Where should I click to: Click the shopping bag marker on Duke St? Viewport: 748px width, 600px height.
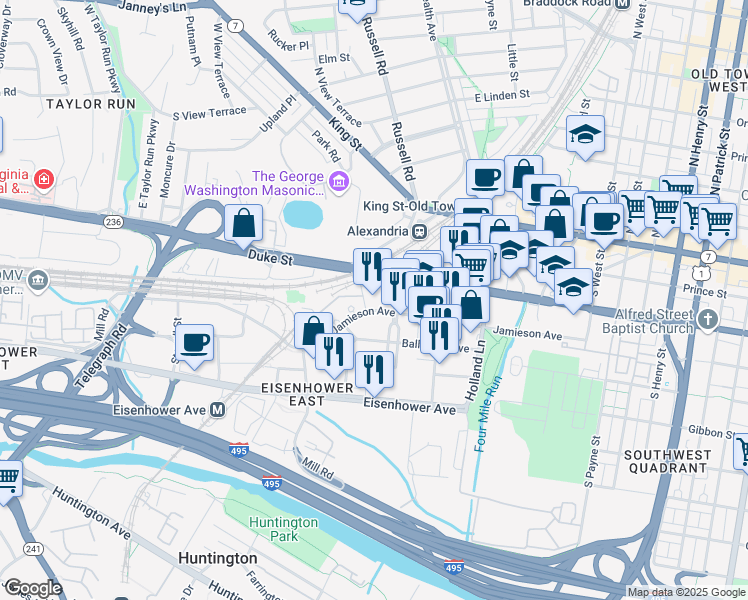pyautogui.click(x=243, y=226)
